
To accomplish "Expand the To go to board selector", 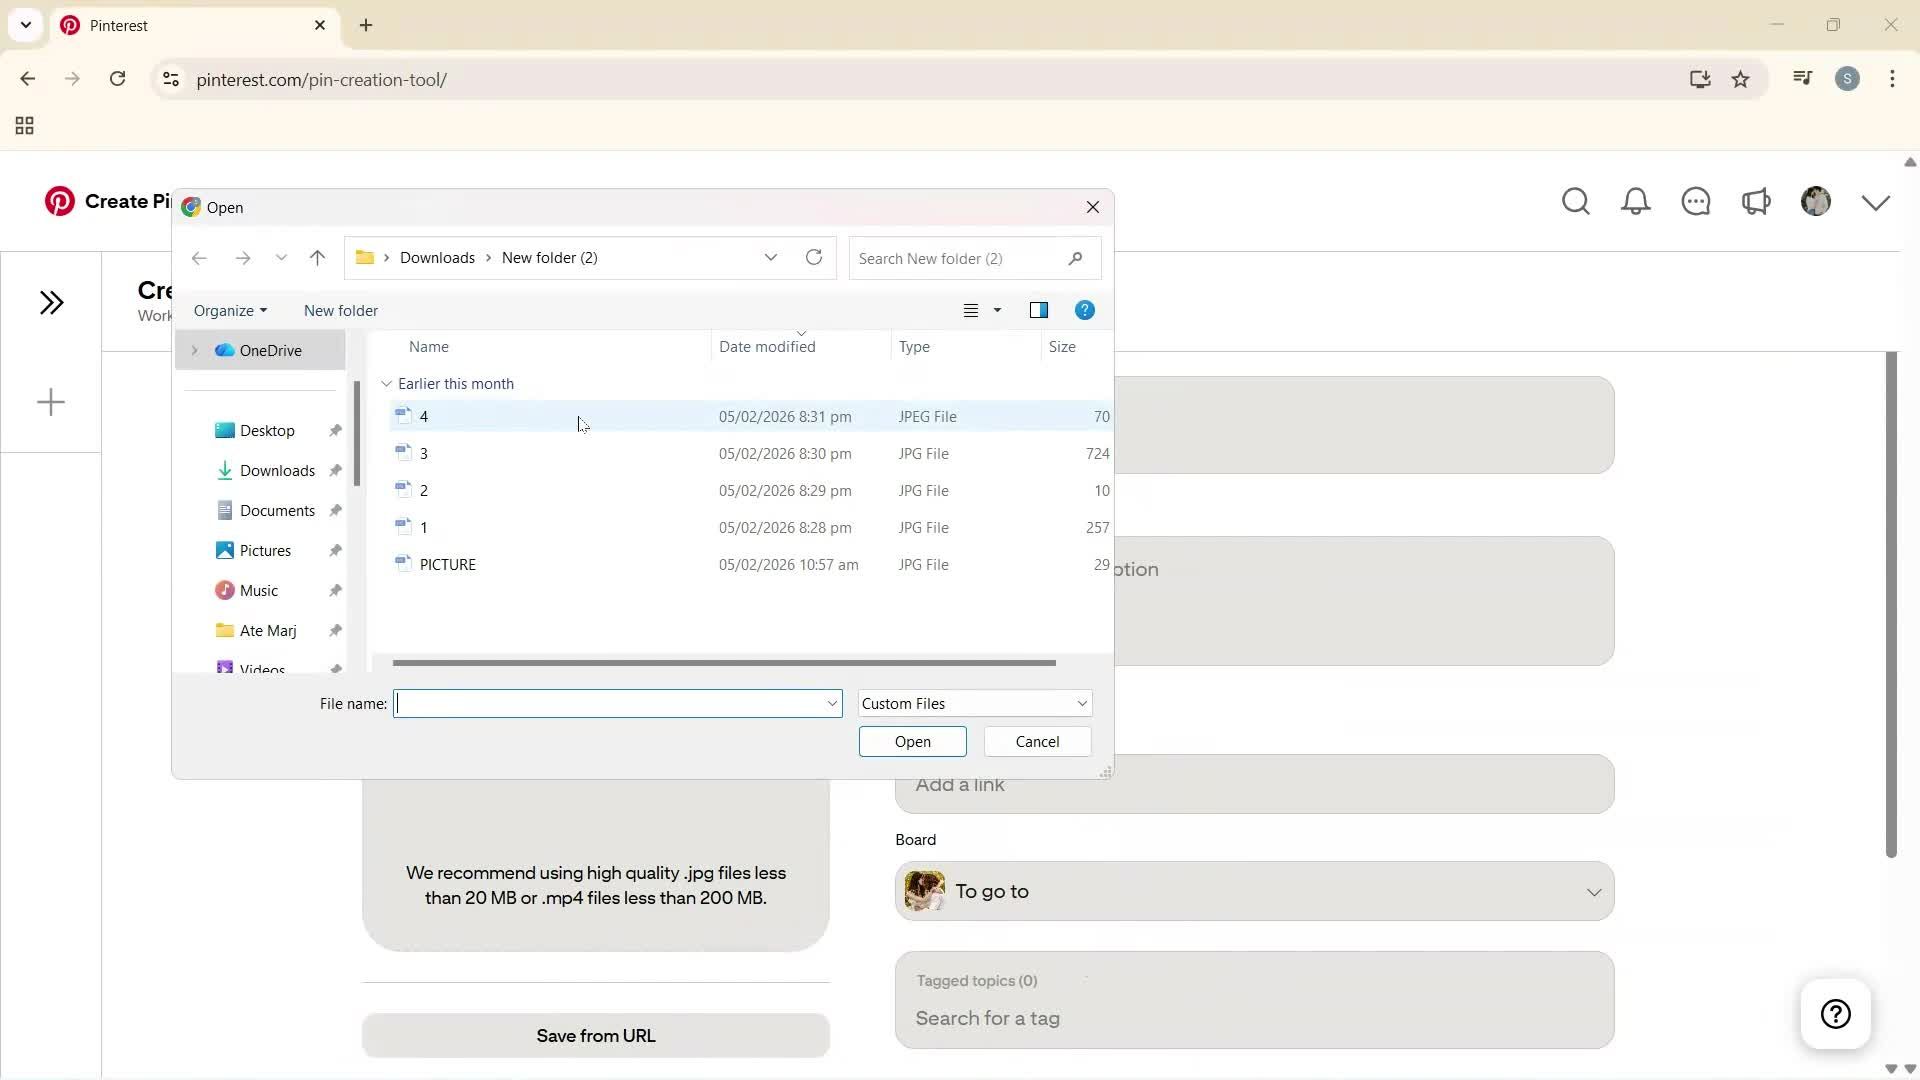I will [x=1594, y=891].
